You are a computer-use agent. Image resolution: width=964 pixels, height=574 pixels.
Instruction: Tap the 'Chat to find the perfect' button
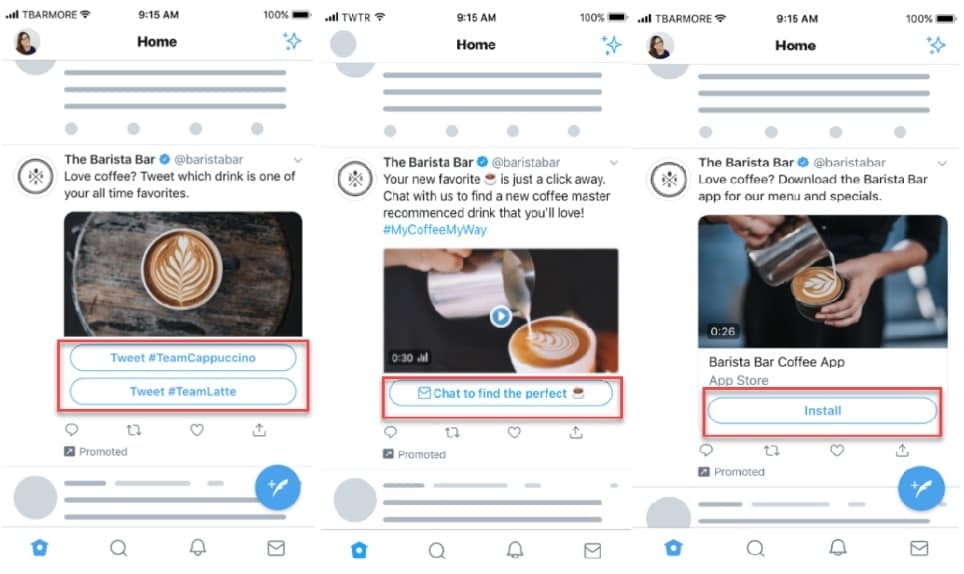click(500, 393)
